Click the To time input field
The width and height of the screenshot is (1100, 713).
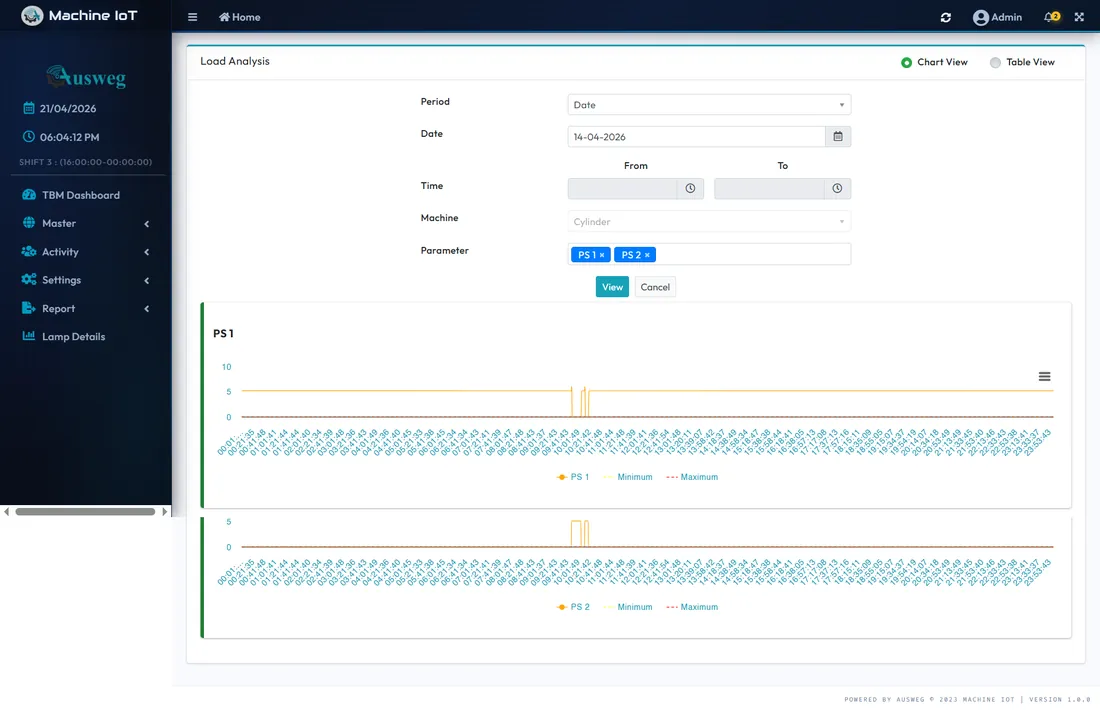pyautogui.click(x=769, y=188)
